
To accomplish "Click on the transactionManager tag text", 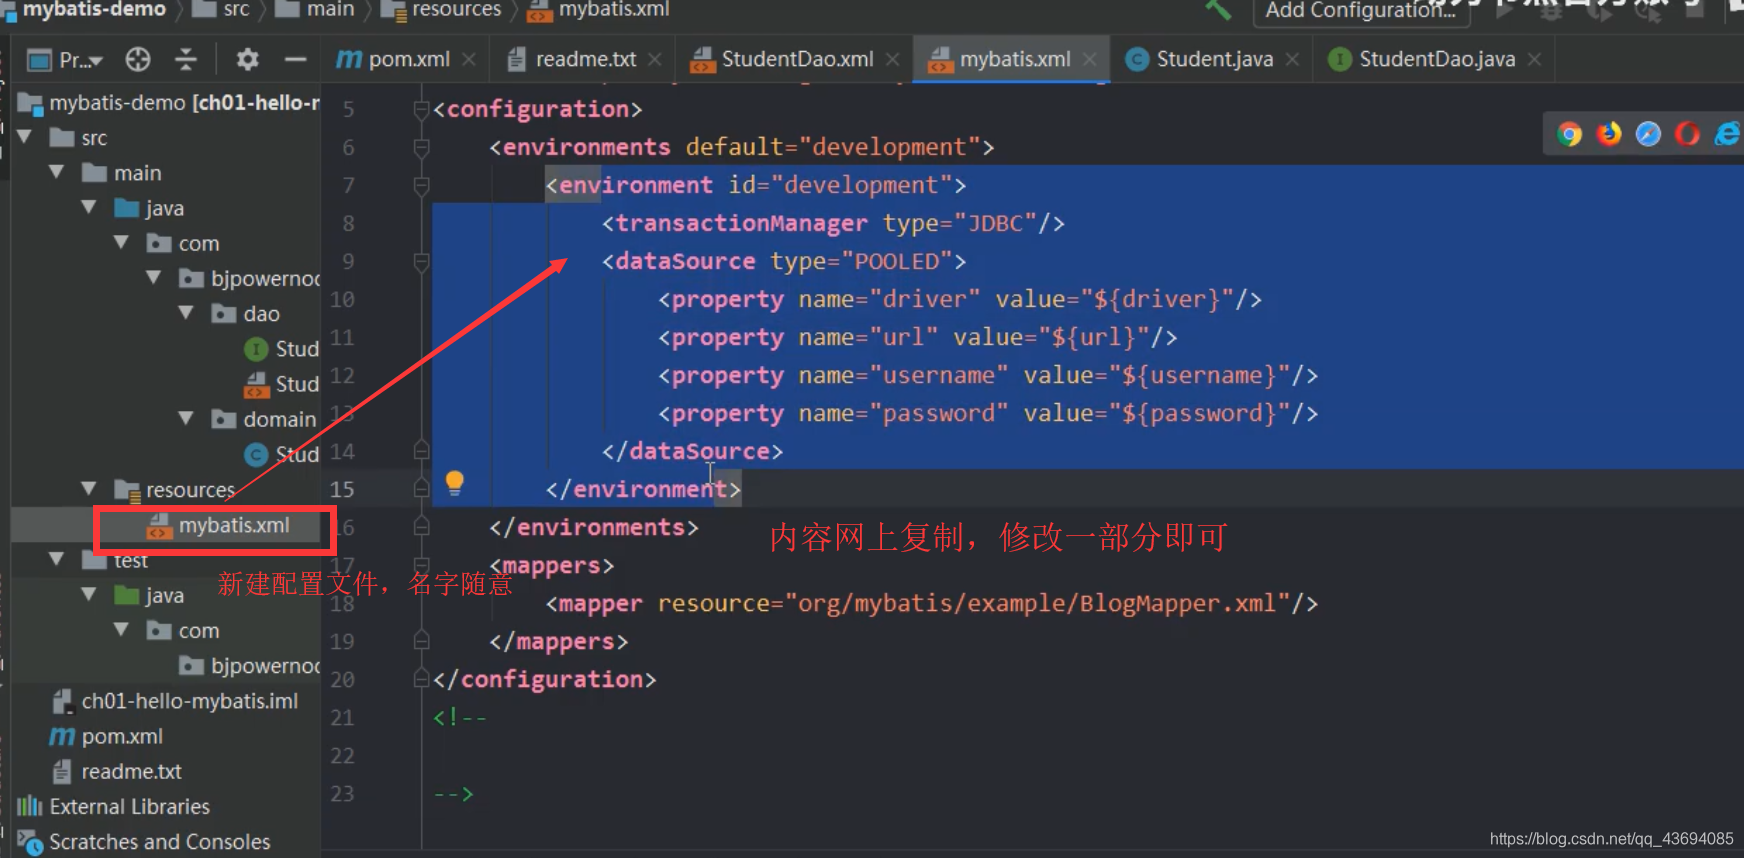I will pyautogui.click(x=741, y=223).
